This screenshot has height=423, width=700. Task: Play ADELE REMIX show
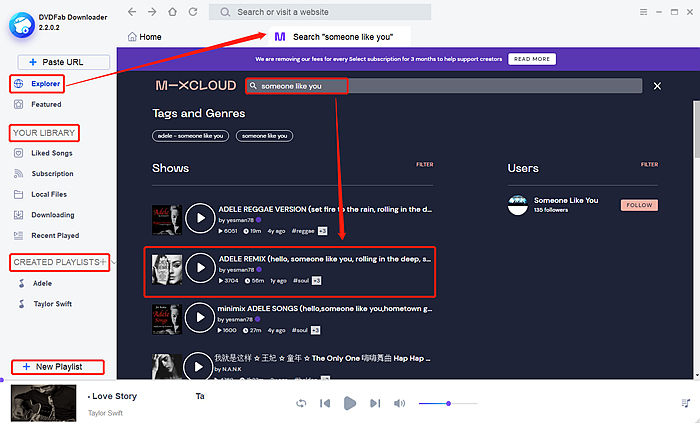200,268
